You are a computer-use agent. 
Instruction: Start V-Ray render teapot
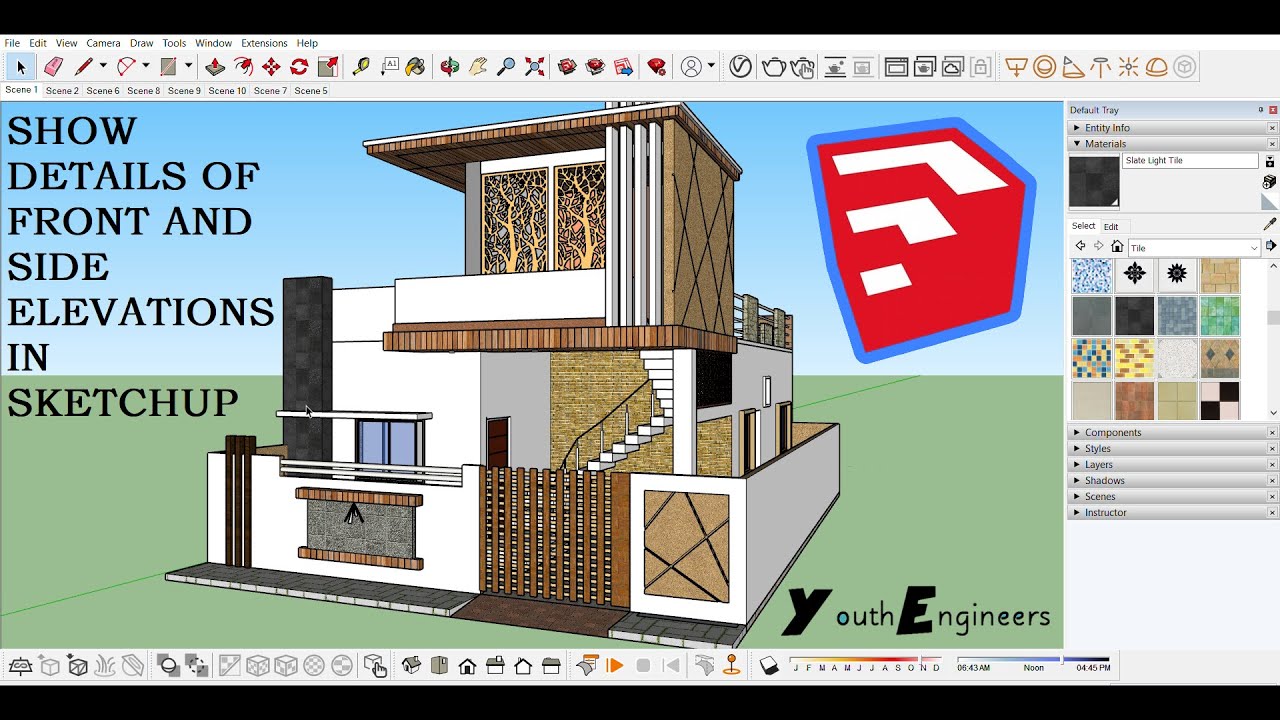point(773,67)
